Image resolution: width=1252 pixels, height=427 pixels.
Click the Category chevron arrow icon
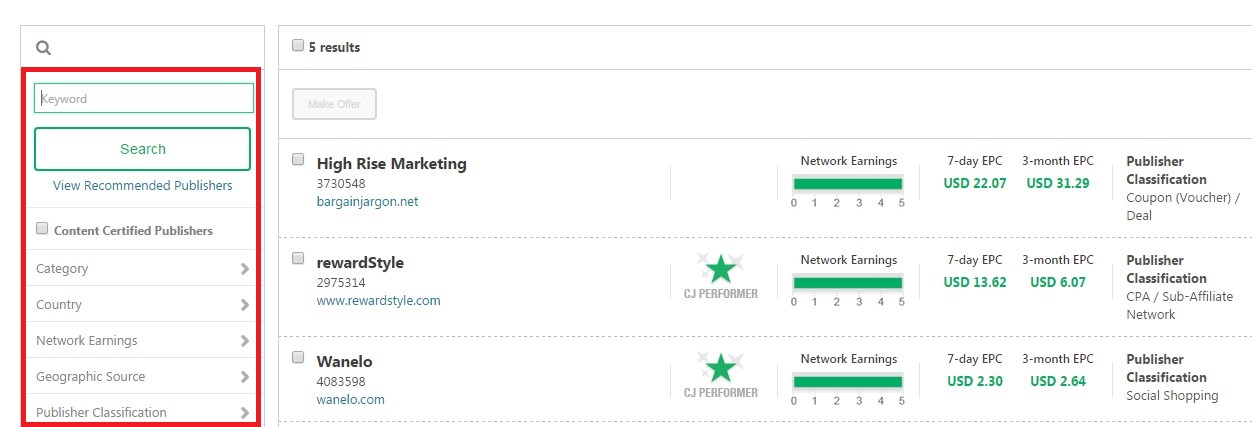pyautogui.click(x=245, y=269)
